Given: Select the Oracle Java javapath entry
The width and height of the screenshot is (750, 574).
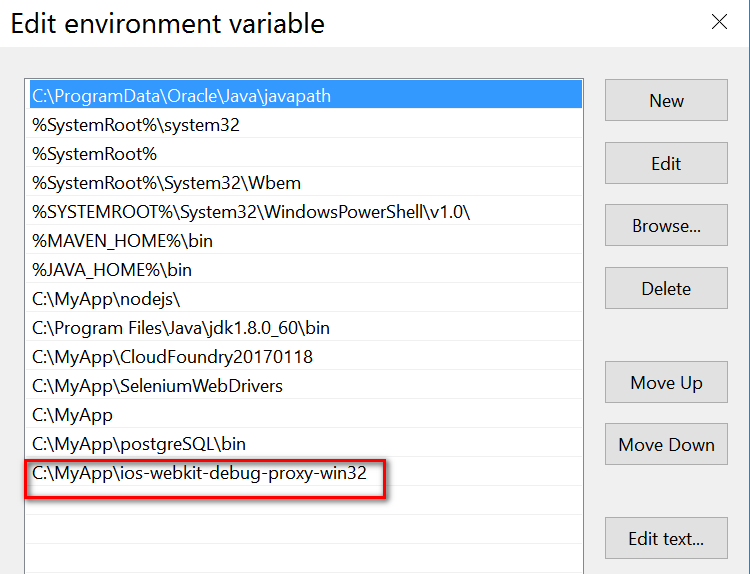Looking at the screenshot, I should pyautogui.click(x=306, y=95).
